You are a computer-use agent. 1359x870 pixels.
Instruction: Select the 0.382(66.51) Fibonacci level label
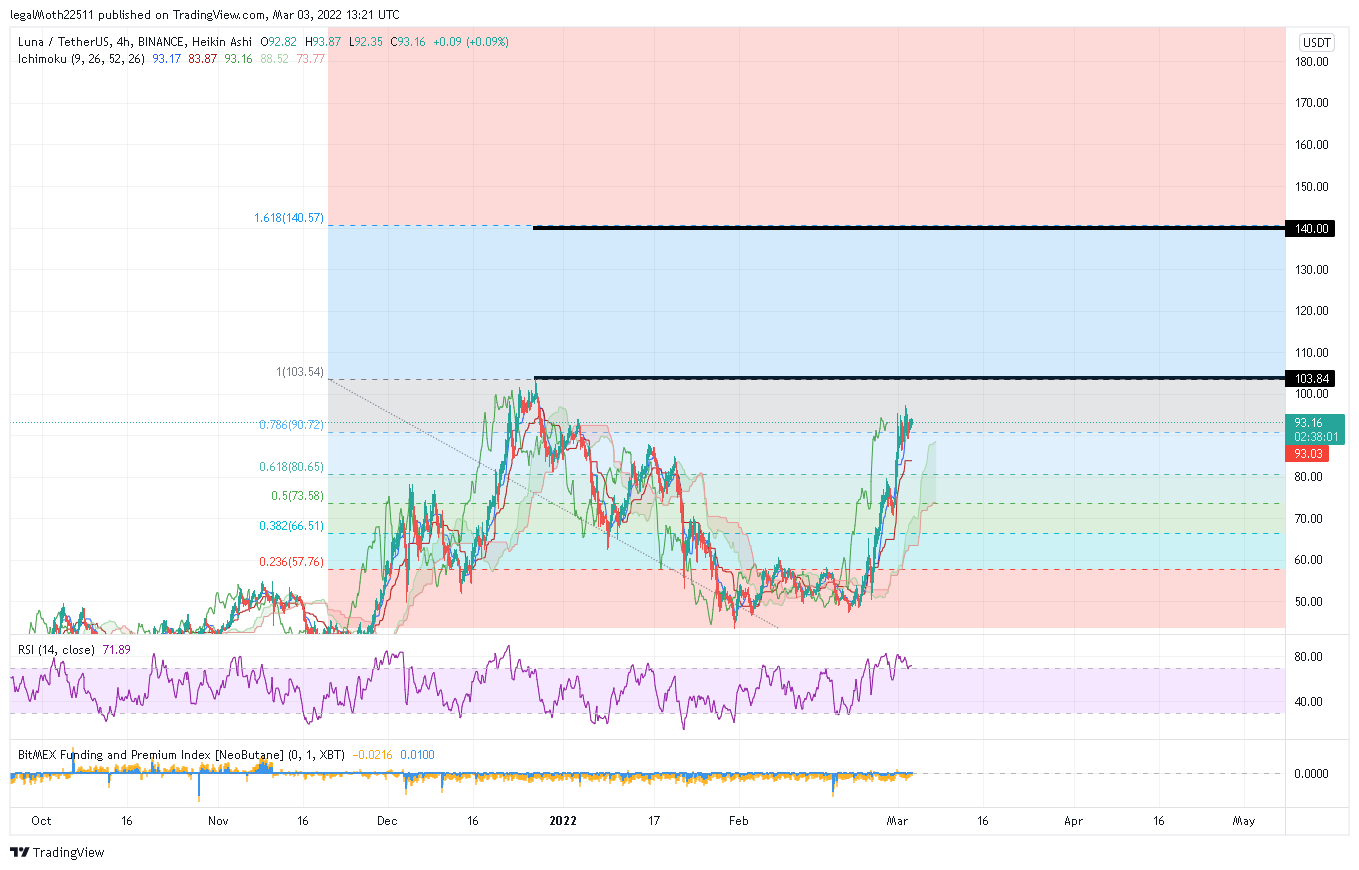pyautogui.click(x=291, y=525)
